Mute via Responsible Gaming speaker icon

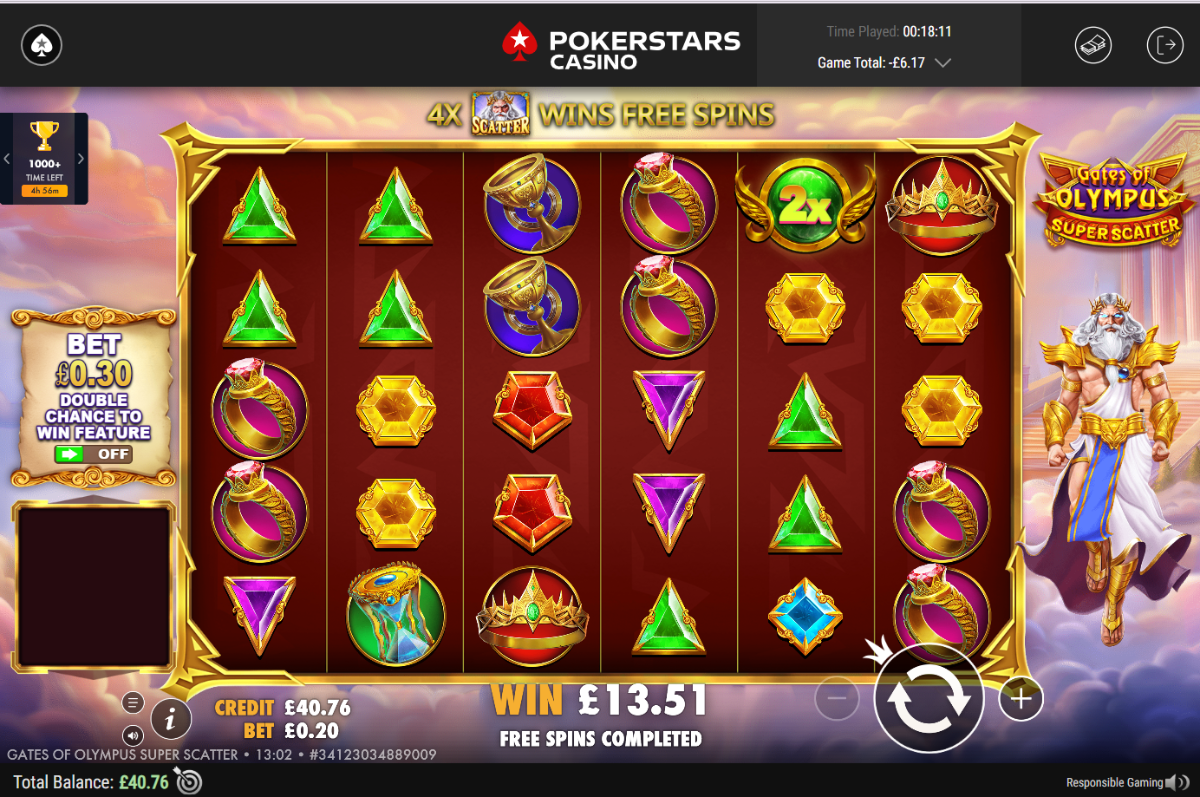tap(1183, 782)
